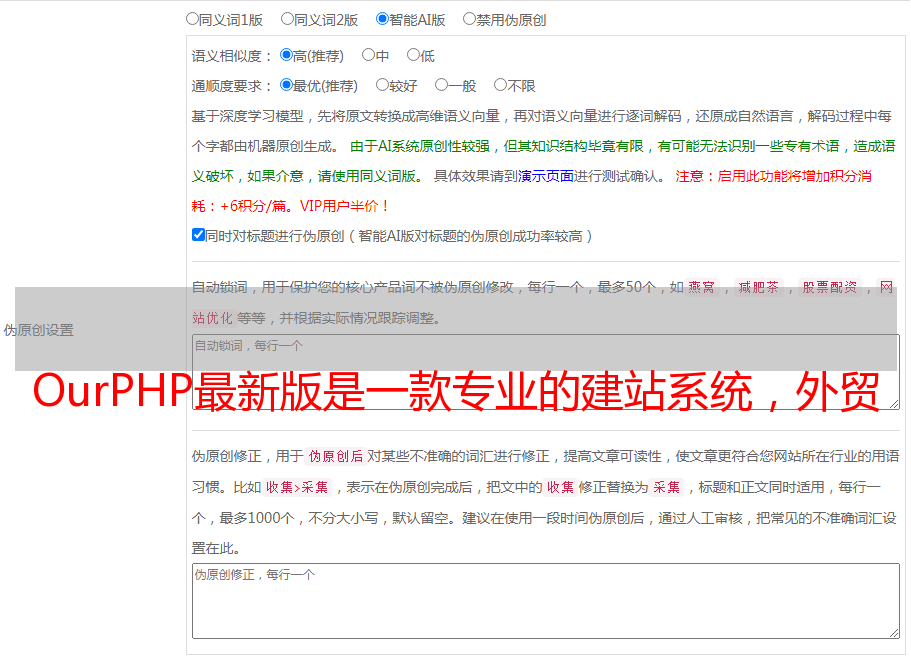The width and height of the screenshot is (911, 658).
Task: Set 语义相似度 to 高(推荐)
Action: (286, 55)
